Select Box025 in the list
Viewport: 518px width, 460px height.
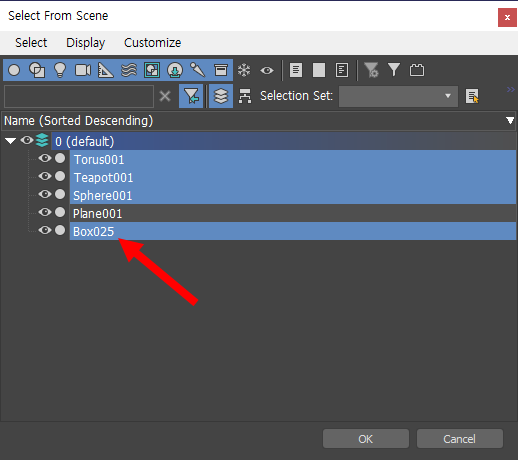click(x=293, y=231)
